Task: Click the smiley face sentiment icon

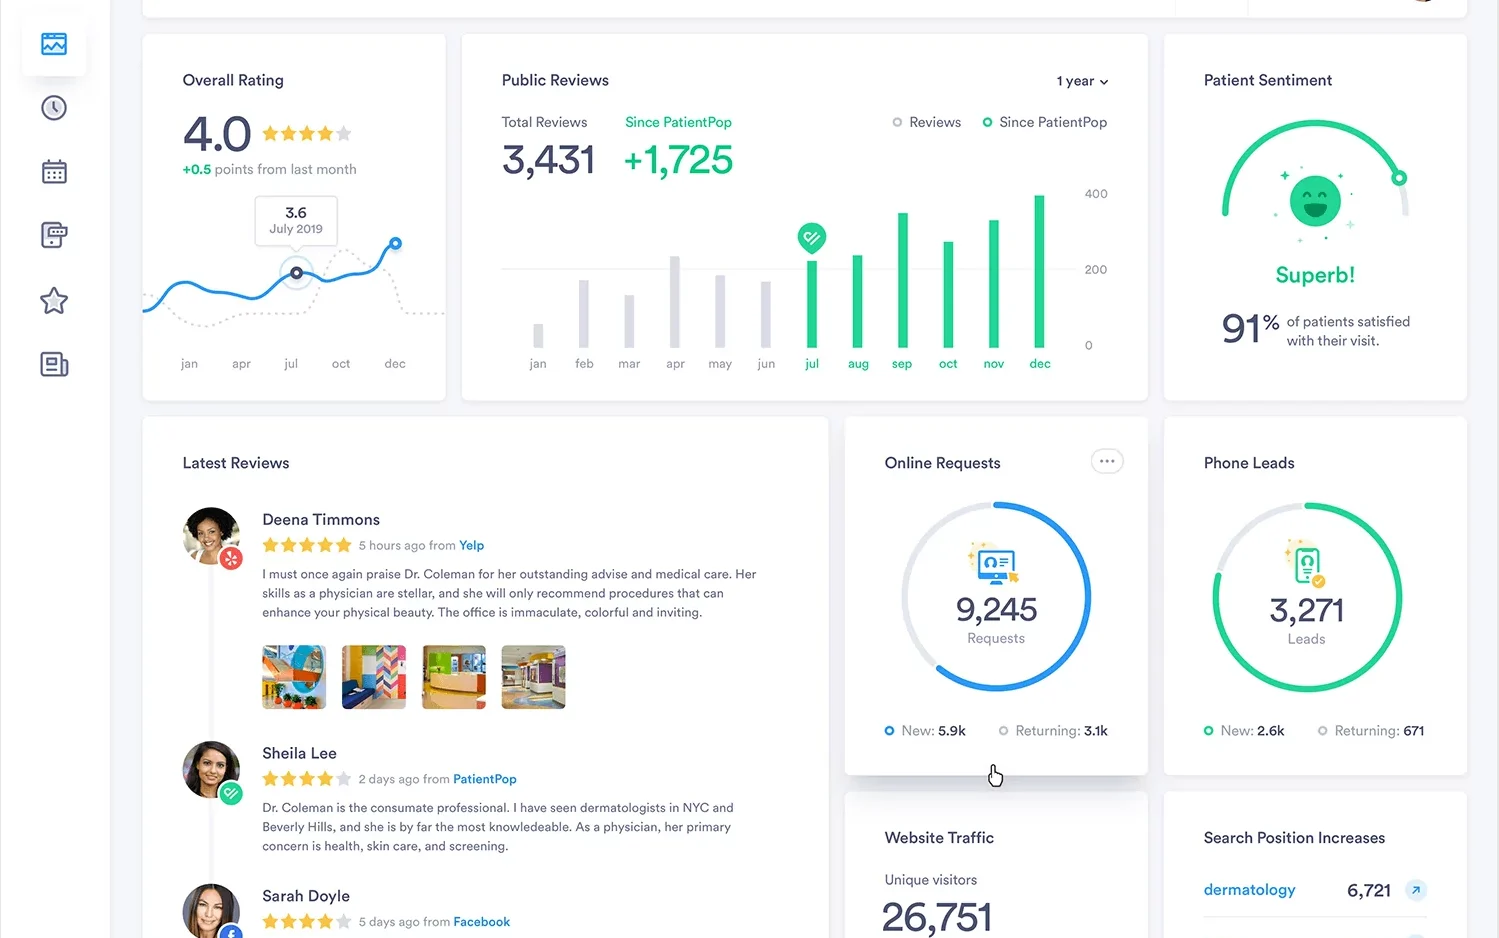Action: click(1314, 201)
